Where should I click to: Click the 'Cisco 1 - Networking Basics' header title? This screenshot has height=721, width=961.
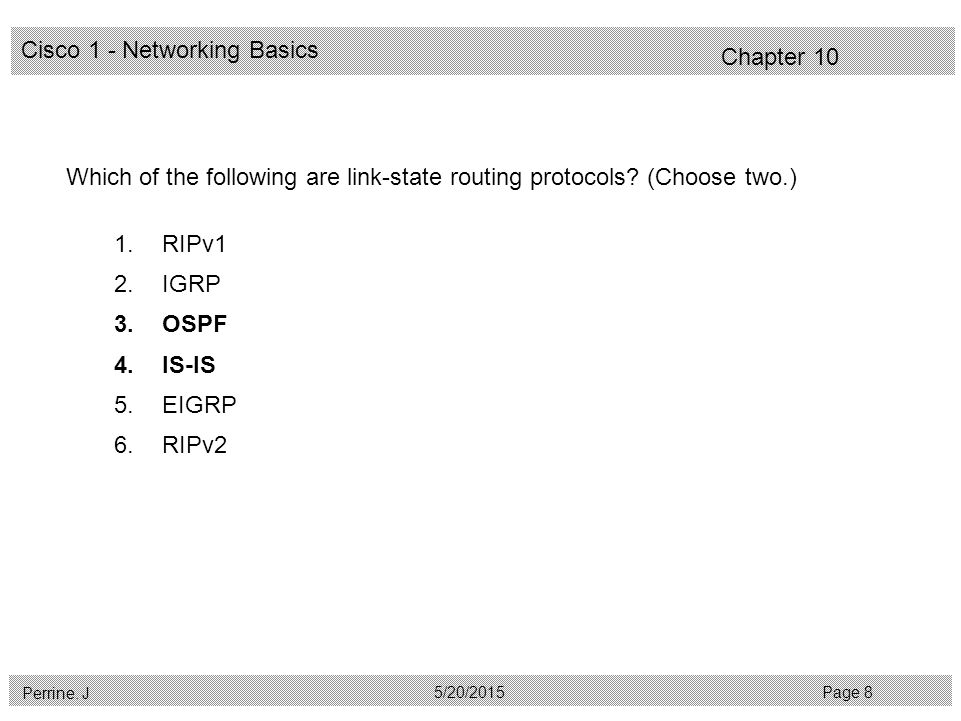pos(170,50)
